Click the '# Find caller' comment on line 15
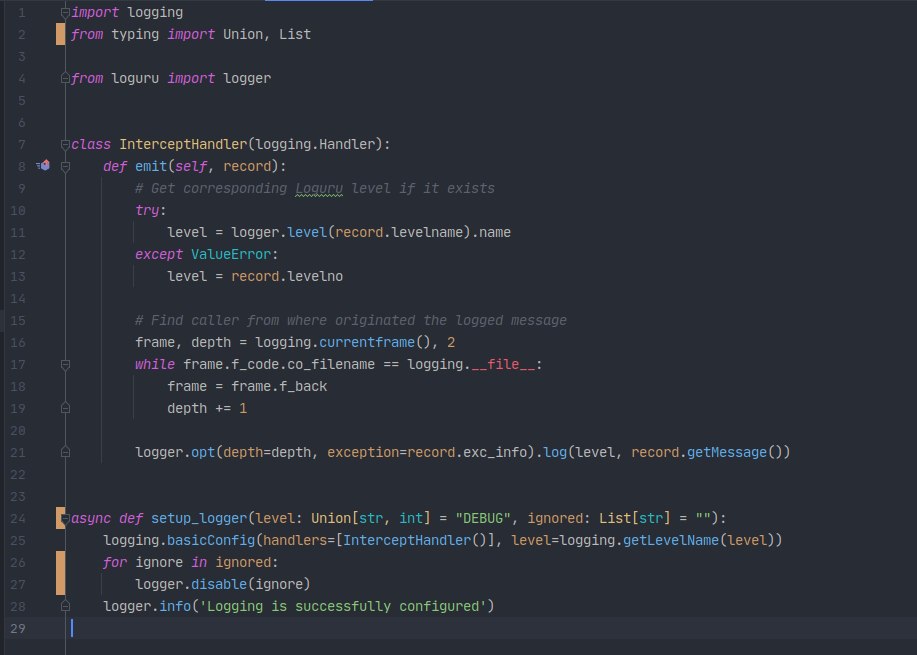The height and width of the screenshot is (655, 917). tap(351, 320)
